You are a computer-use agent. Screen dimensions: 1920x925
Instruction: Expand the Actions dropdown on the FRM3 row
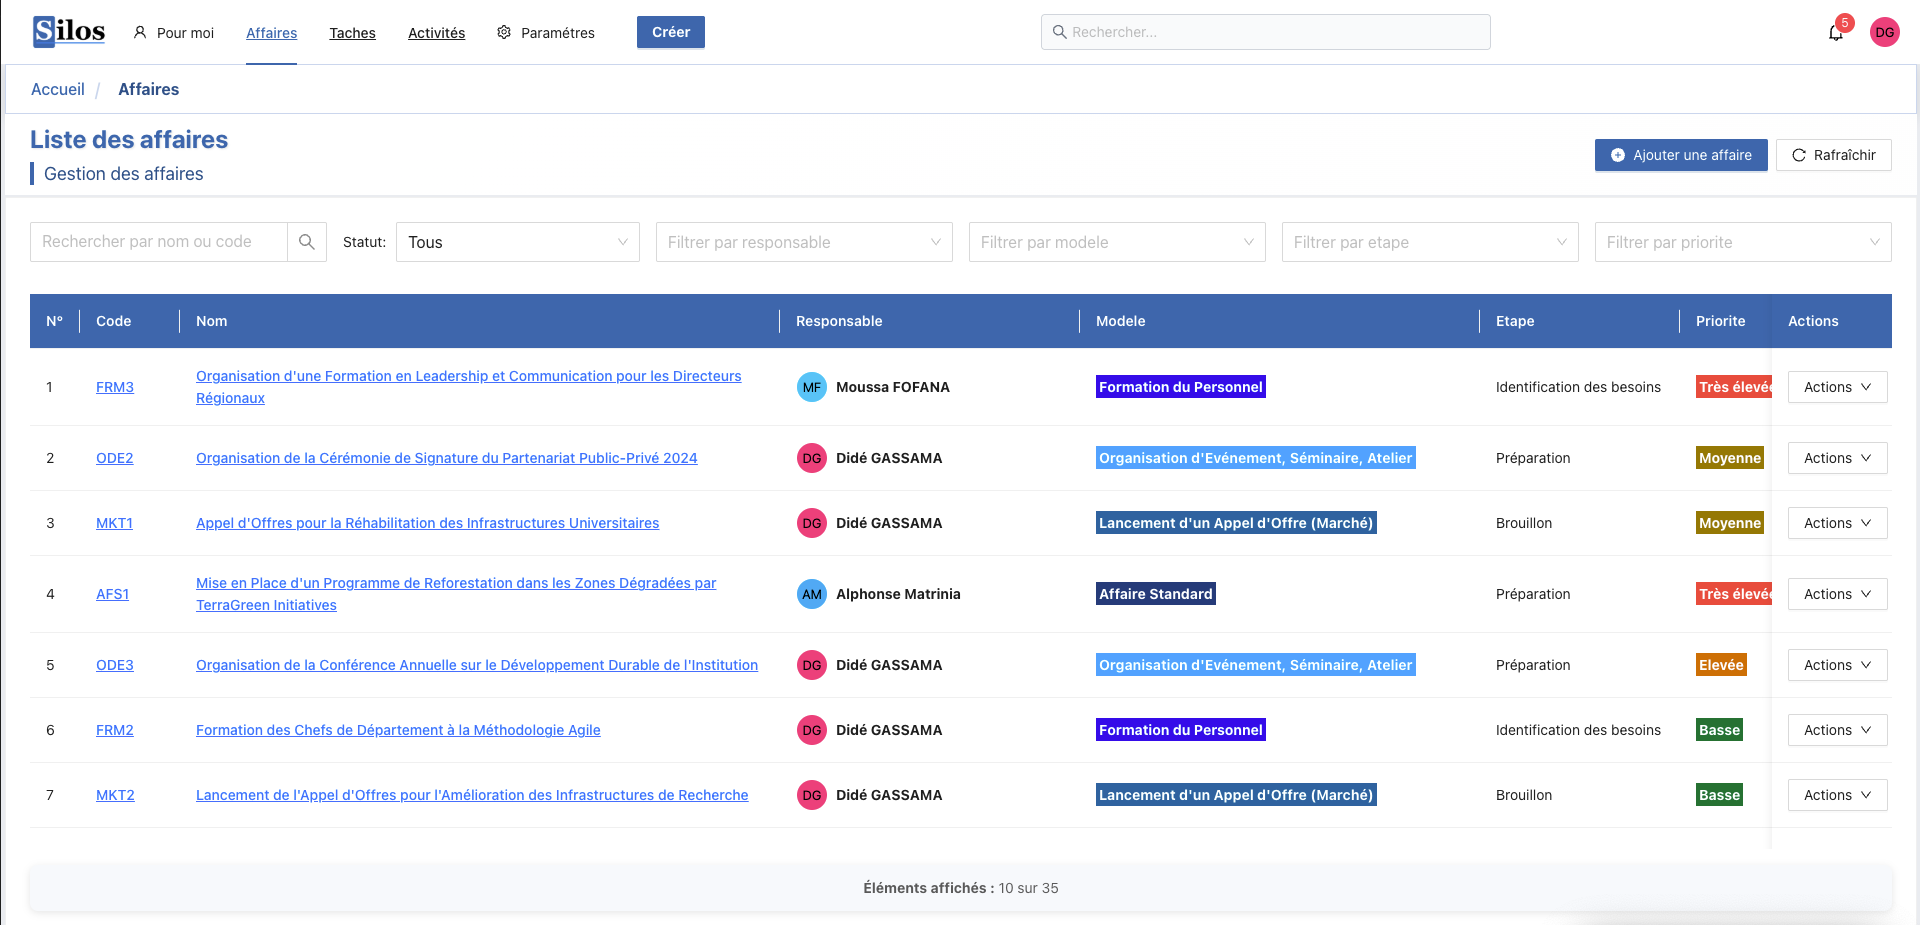click(1837, 387)
